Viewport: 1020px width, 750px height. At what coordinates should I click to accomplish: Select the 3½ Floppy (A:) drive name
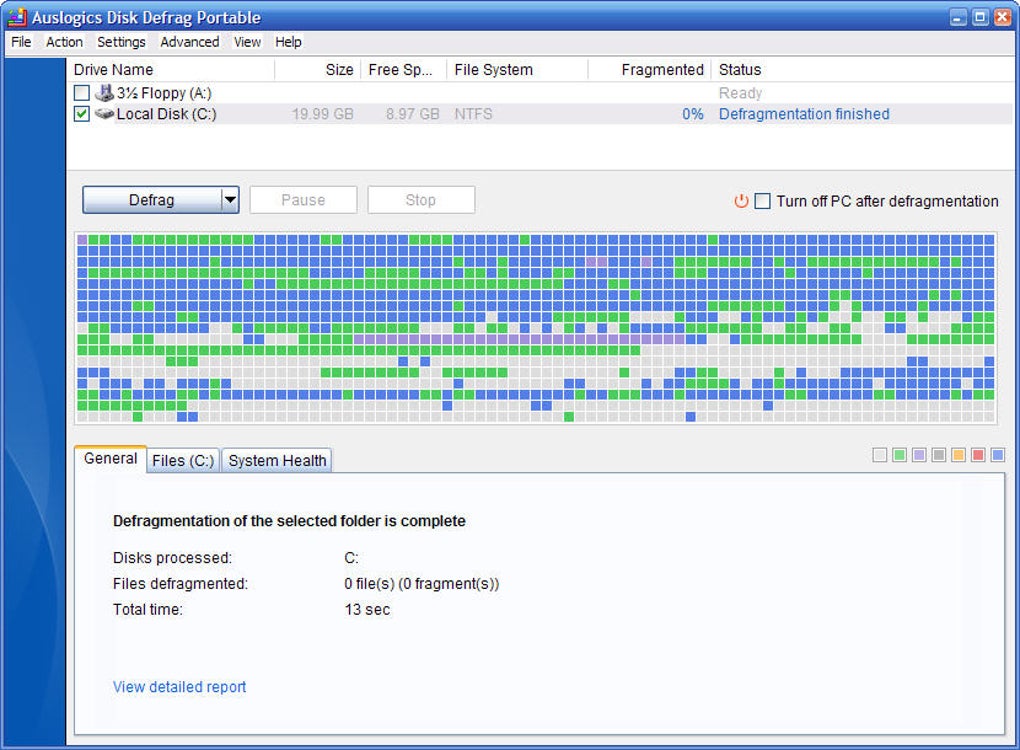click(164, 93)
